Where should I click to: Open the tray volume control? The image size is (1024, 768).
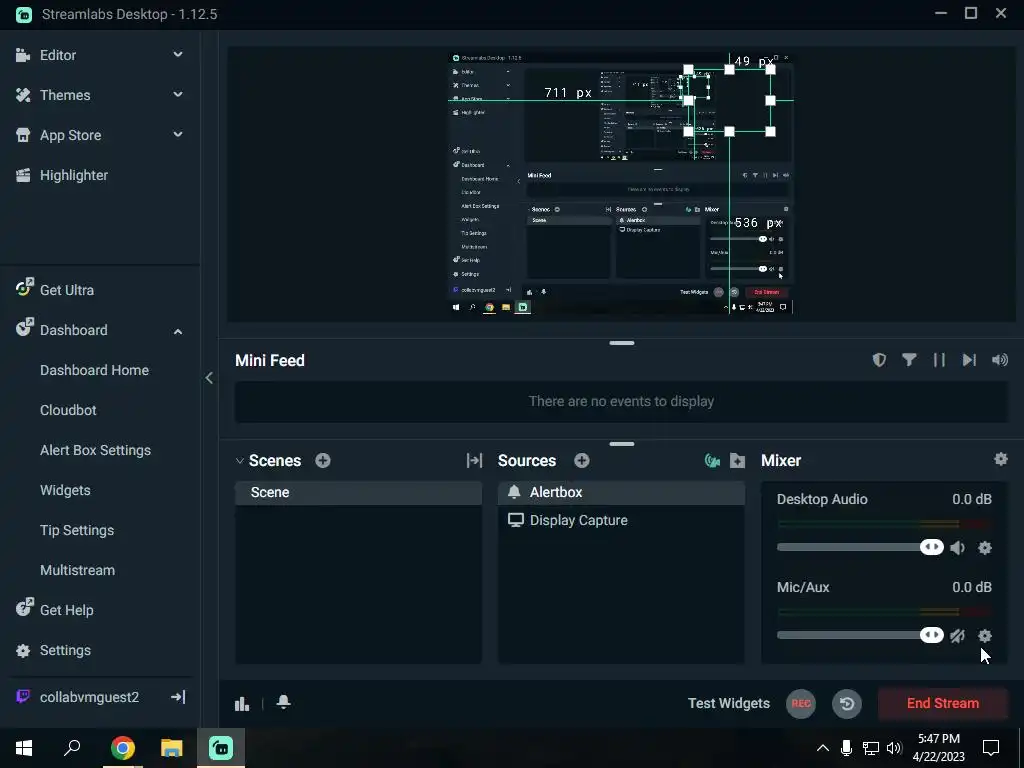coord(894,748)
